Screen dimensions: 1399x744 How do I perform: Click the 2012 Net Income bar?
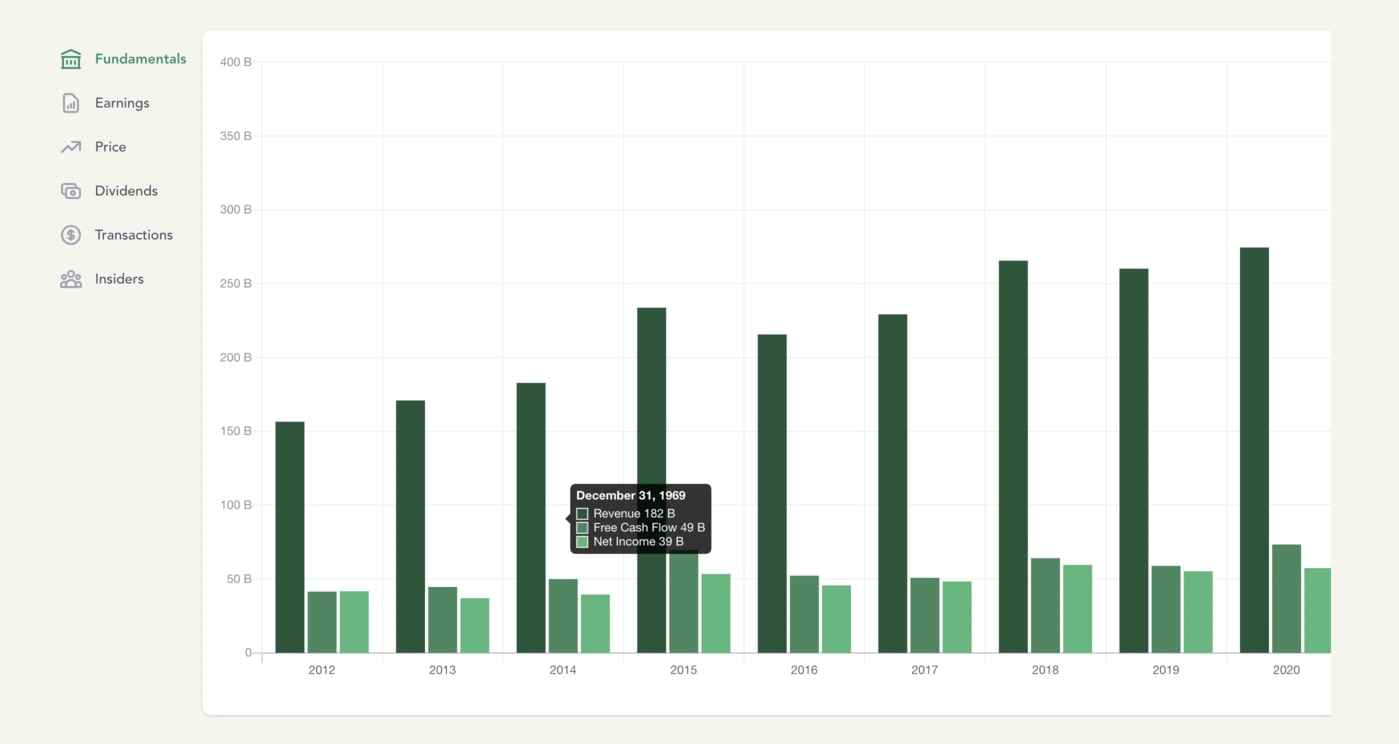[354, 622]
